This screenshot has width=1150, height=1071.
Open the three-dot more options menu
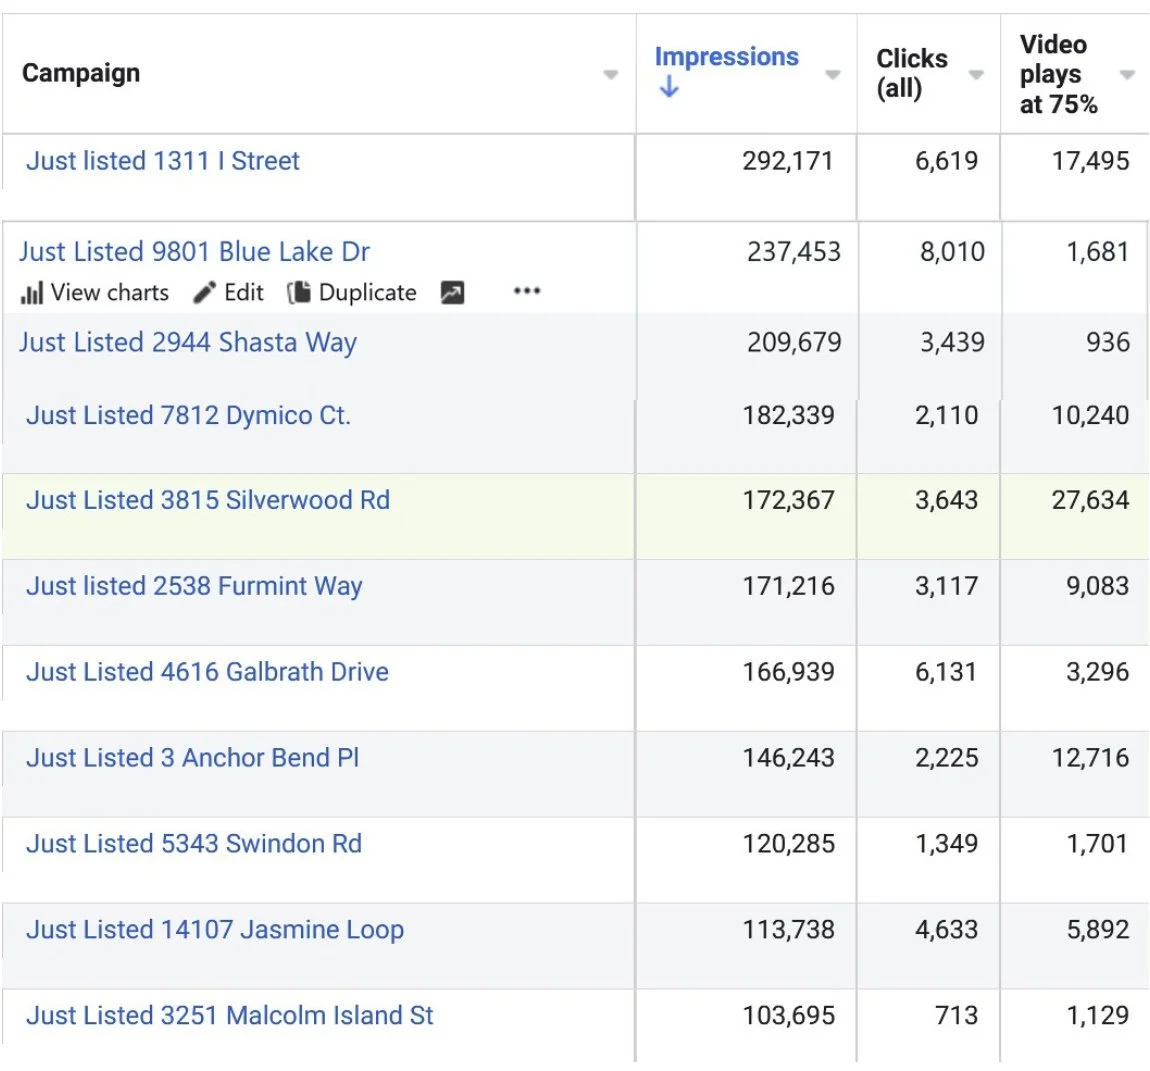tap(527, 291)
